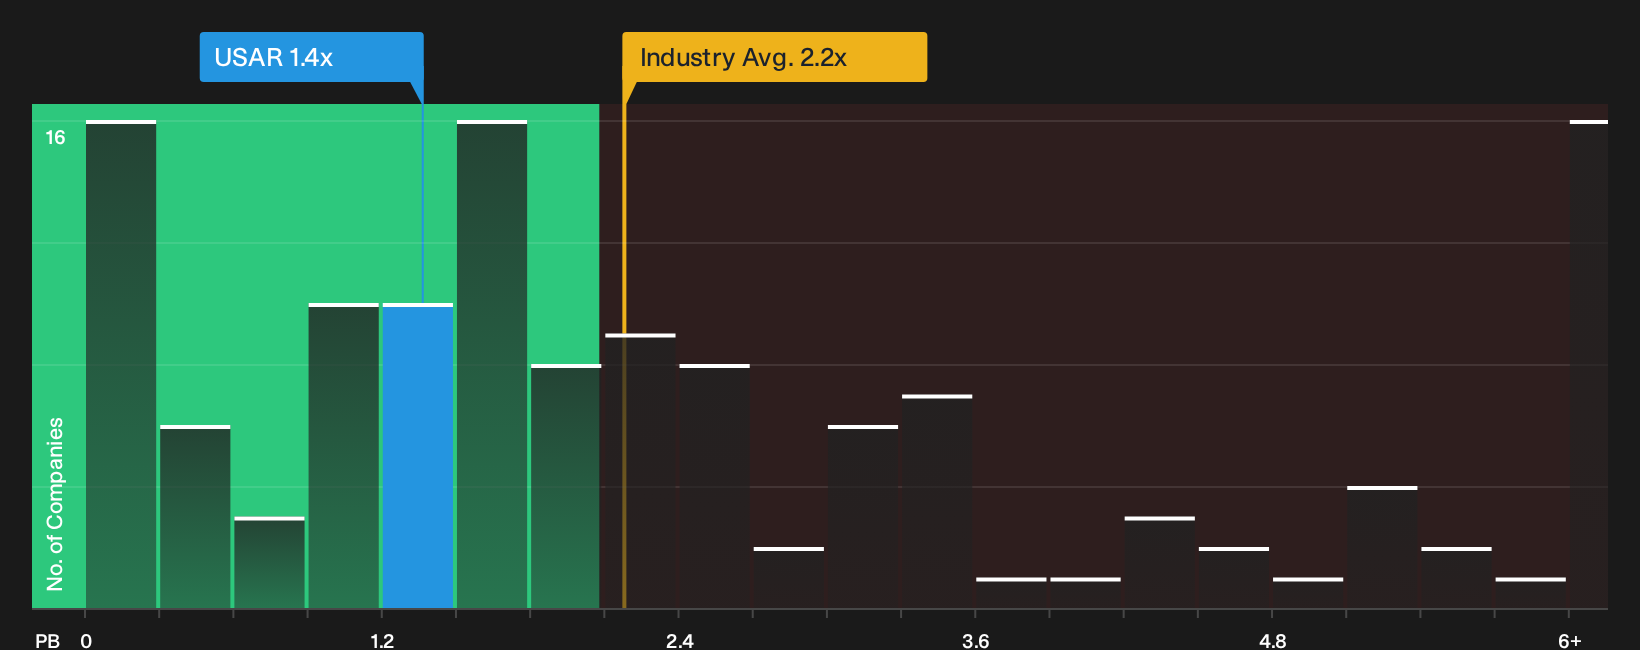Screen dimensions: 1640x650
Task: Click the x-axis label 6+
Action: [1570, 640]
